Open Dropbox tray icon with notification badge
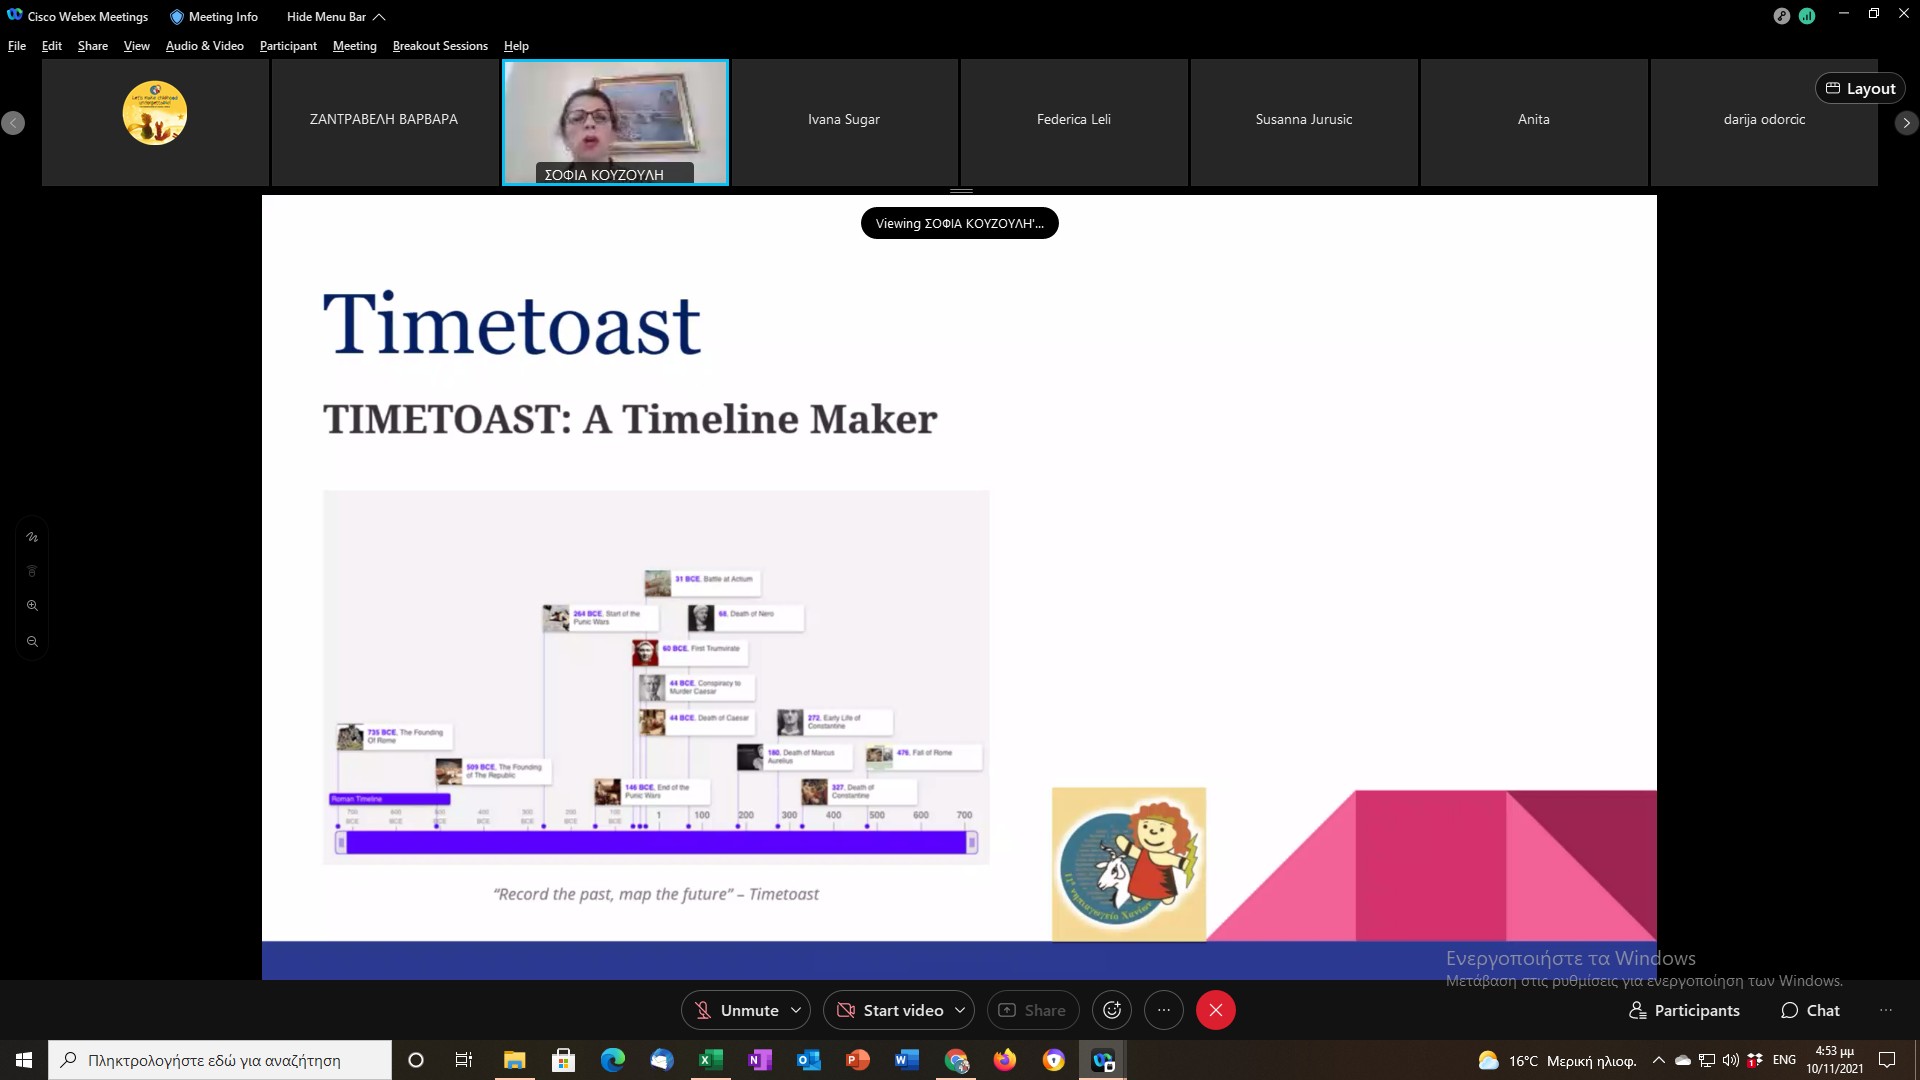The height and width of the screenshot is (1080, 1920). [x=1755, y=1060]
